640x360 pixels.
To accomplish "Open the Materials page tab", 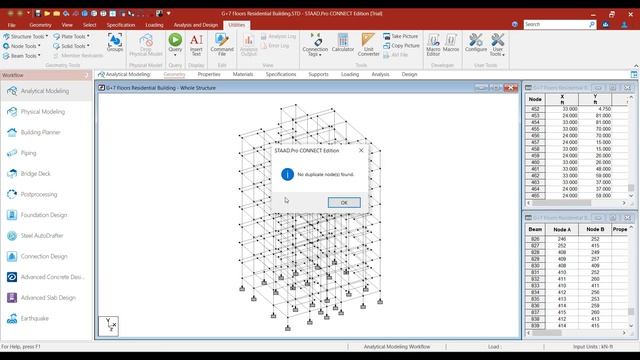I will [x=243, y=74].
